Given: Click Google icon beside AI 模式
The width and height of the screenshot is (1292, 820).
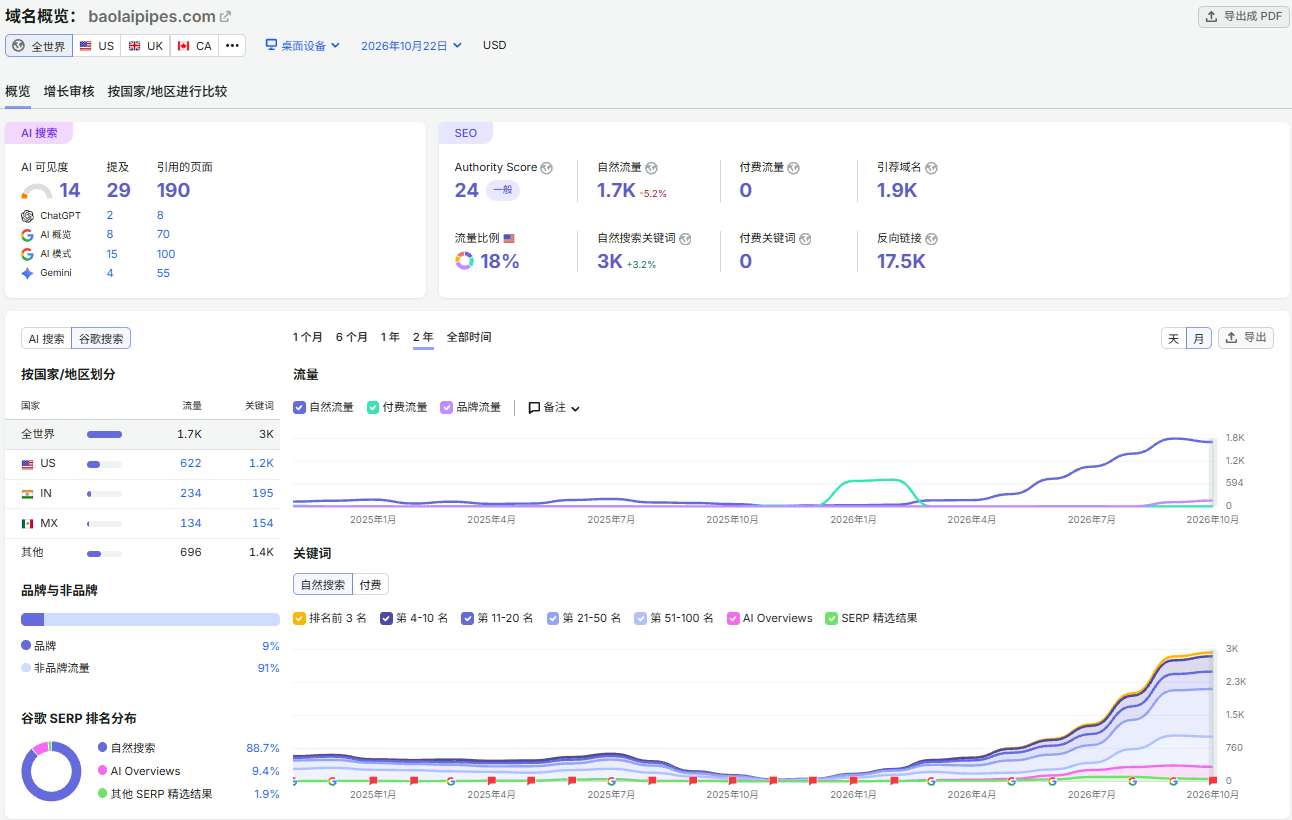Looking at the screenshot, I should (27, 254).
